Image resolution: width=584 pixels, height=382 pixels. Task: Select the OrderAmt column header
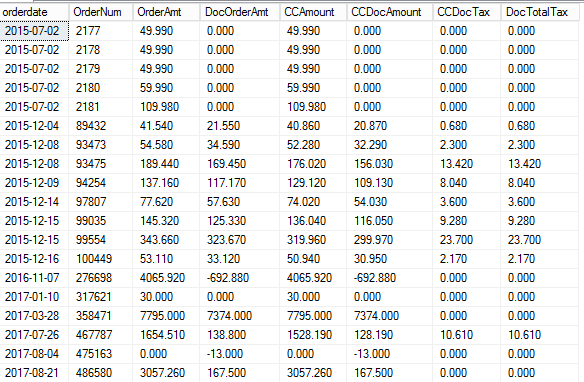coord(166,12)
